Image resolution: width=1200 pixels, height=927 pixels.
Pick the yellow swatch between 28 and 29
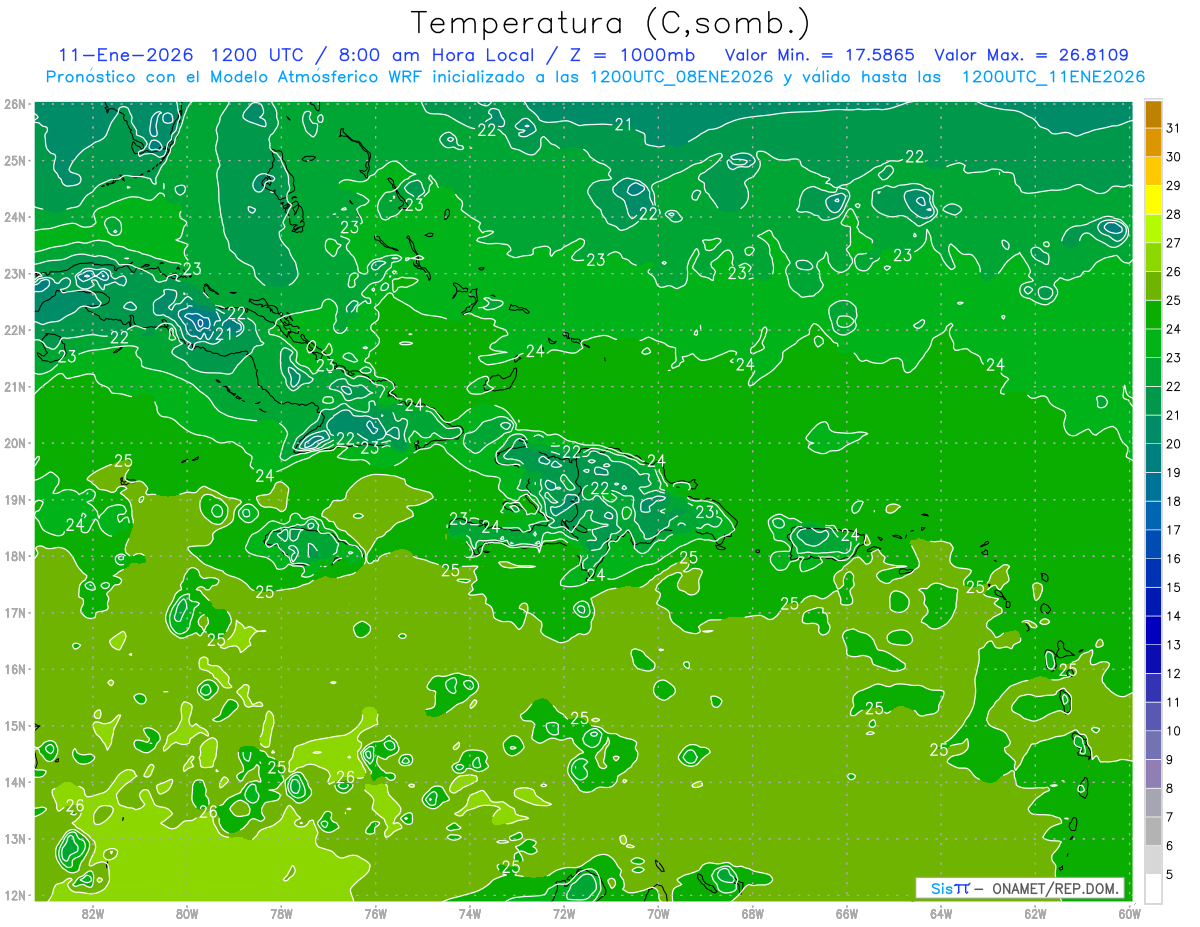point(1153,200)
